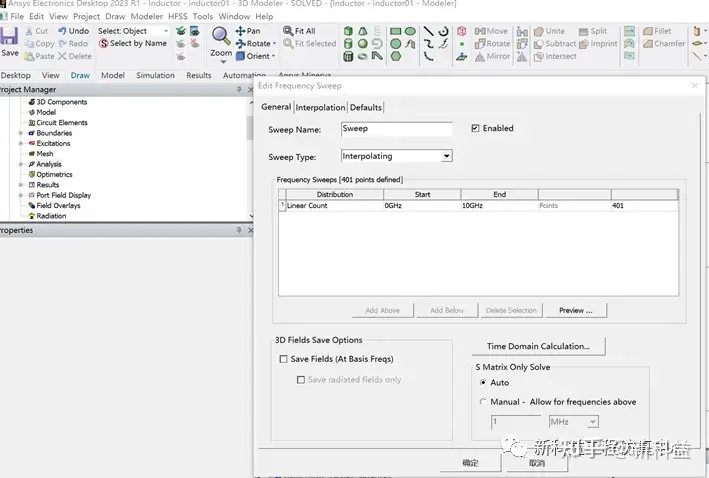Click the Imprint icon
This screenshot has height=478, width=709.
coord(584,44)
